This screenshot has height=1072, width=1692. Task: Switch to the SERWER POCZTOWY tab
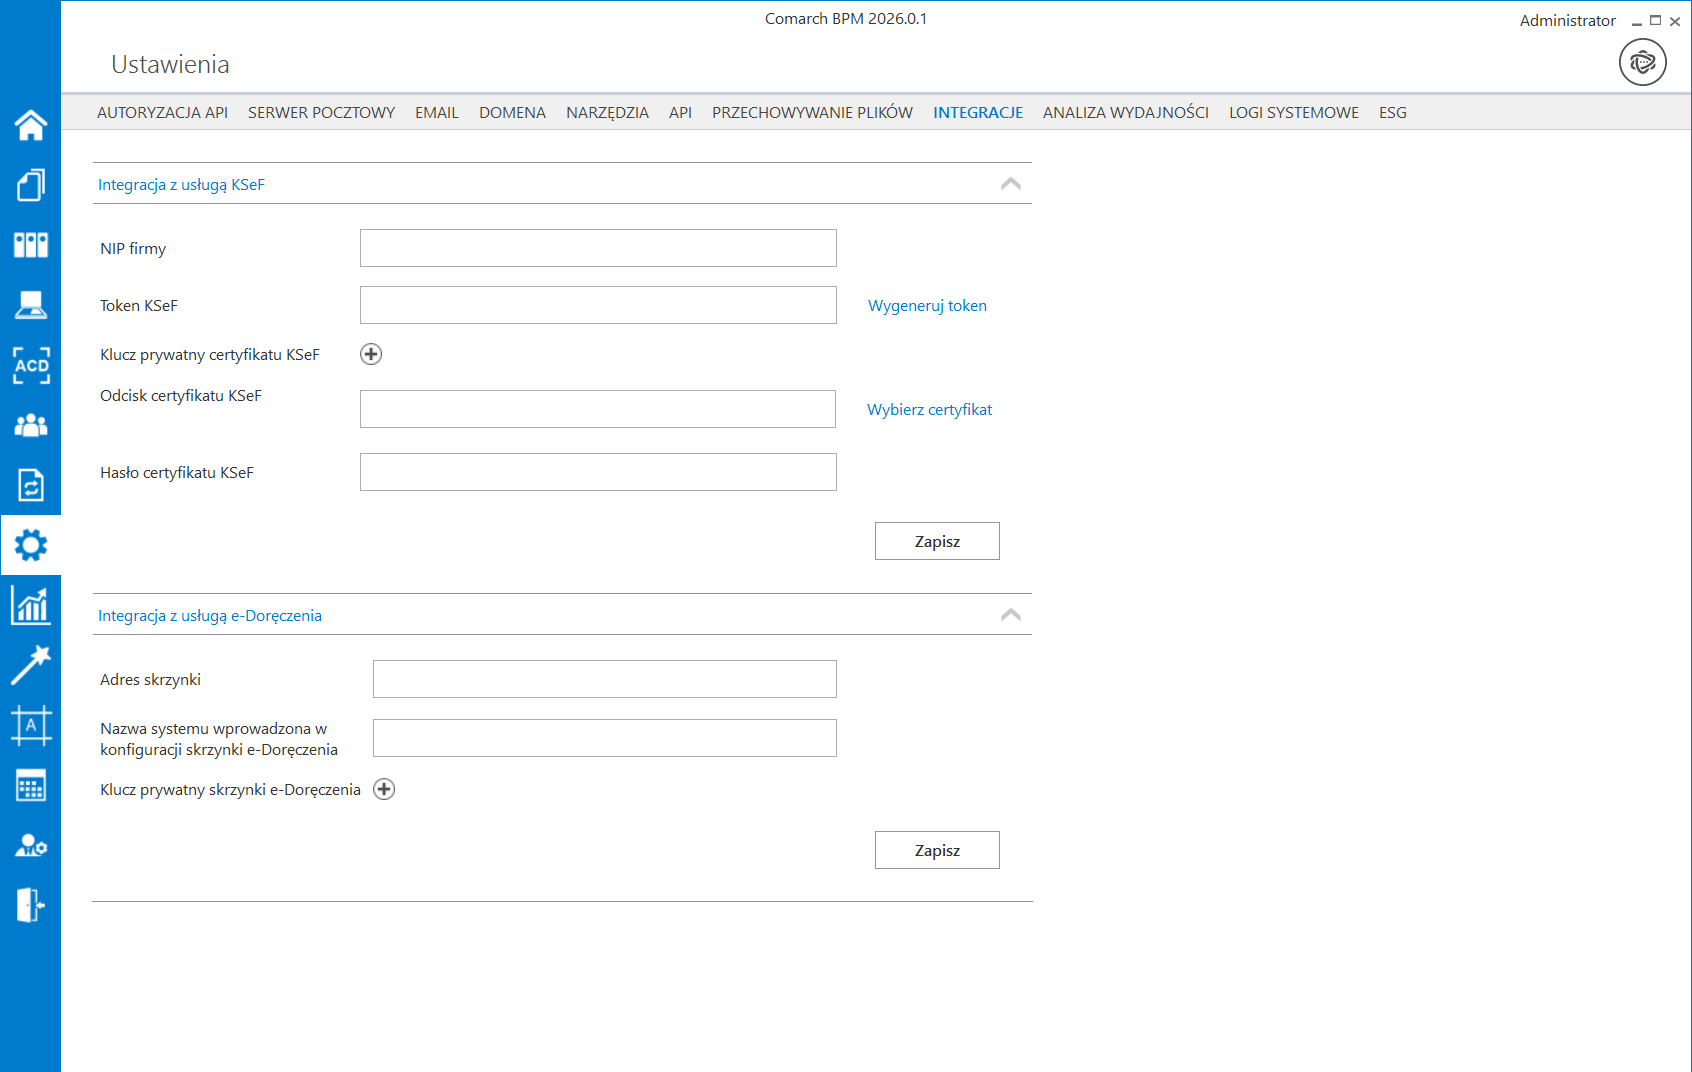tap(321, 113)
